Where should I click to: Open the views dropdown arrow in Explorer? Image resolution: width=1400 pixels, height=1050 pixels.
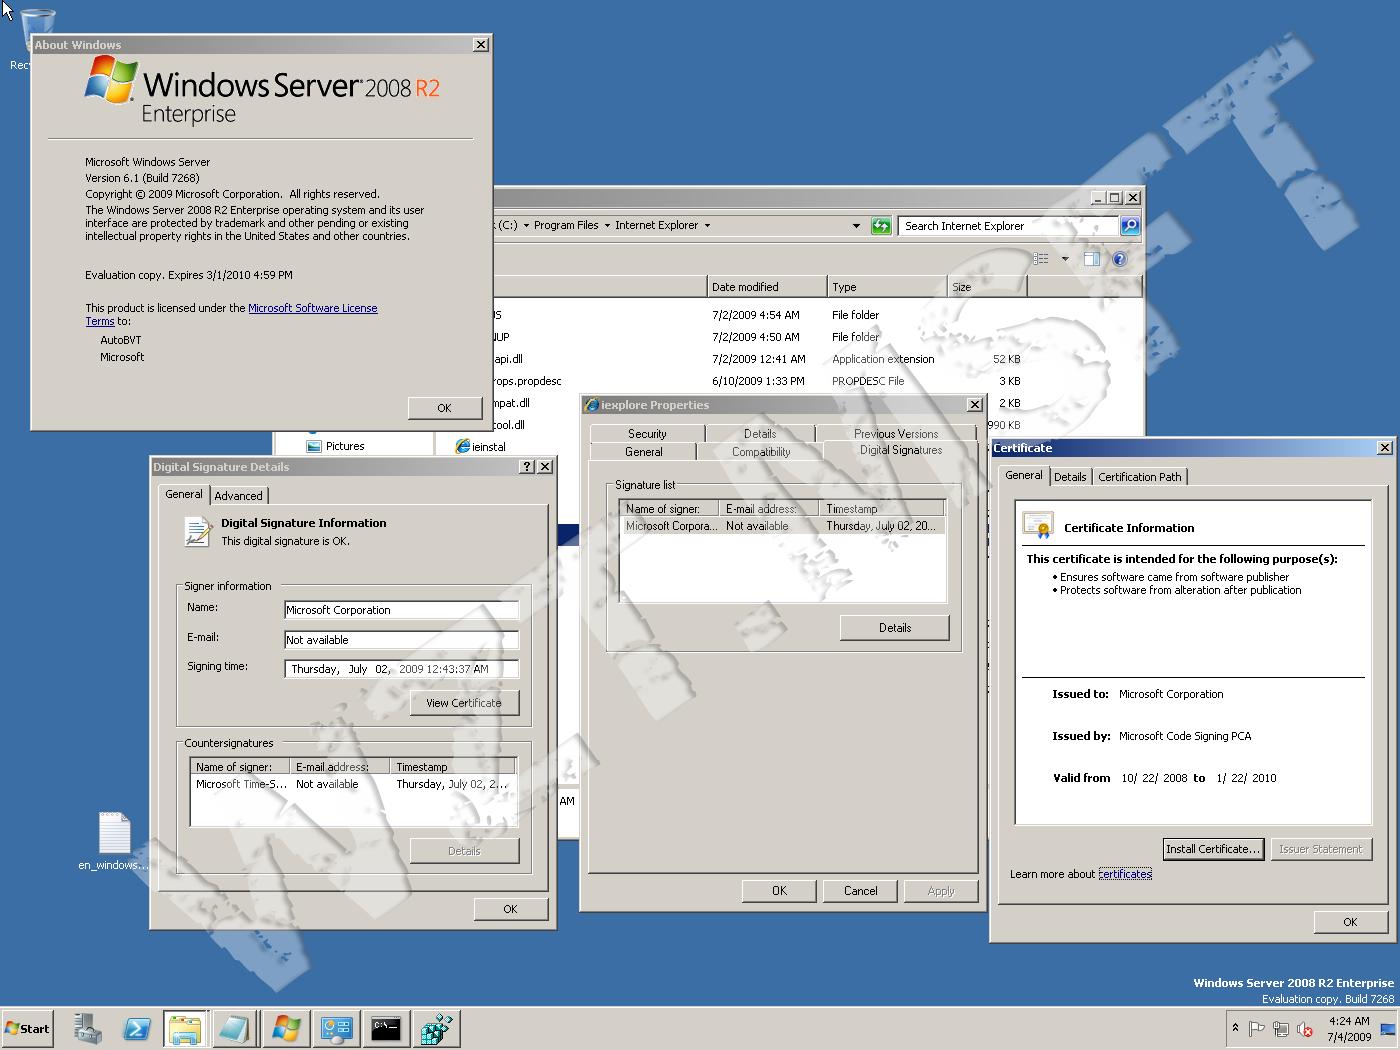(1065, 259)
